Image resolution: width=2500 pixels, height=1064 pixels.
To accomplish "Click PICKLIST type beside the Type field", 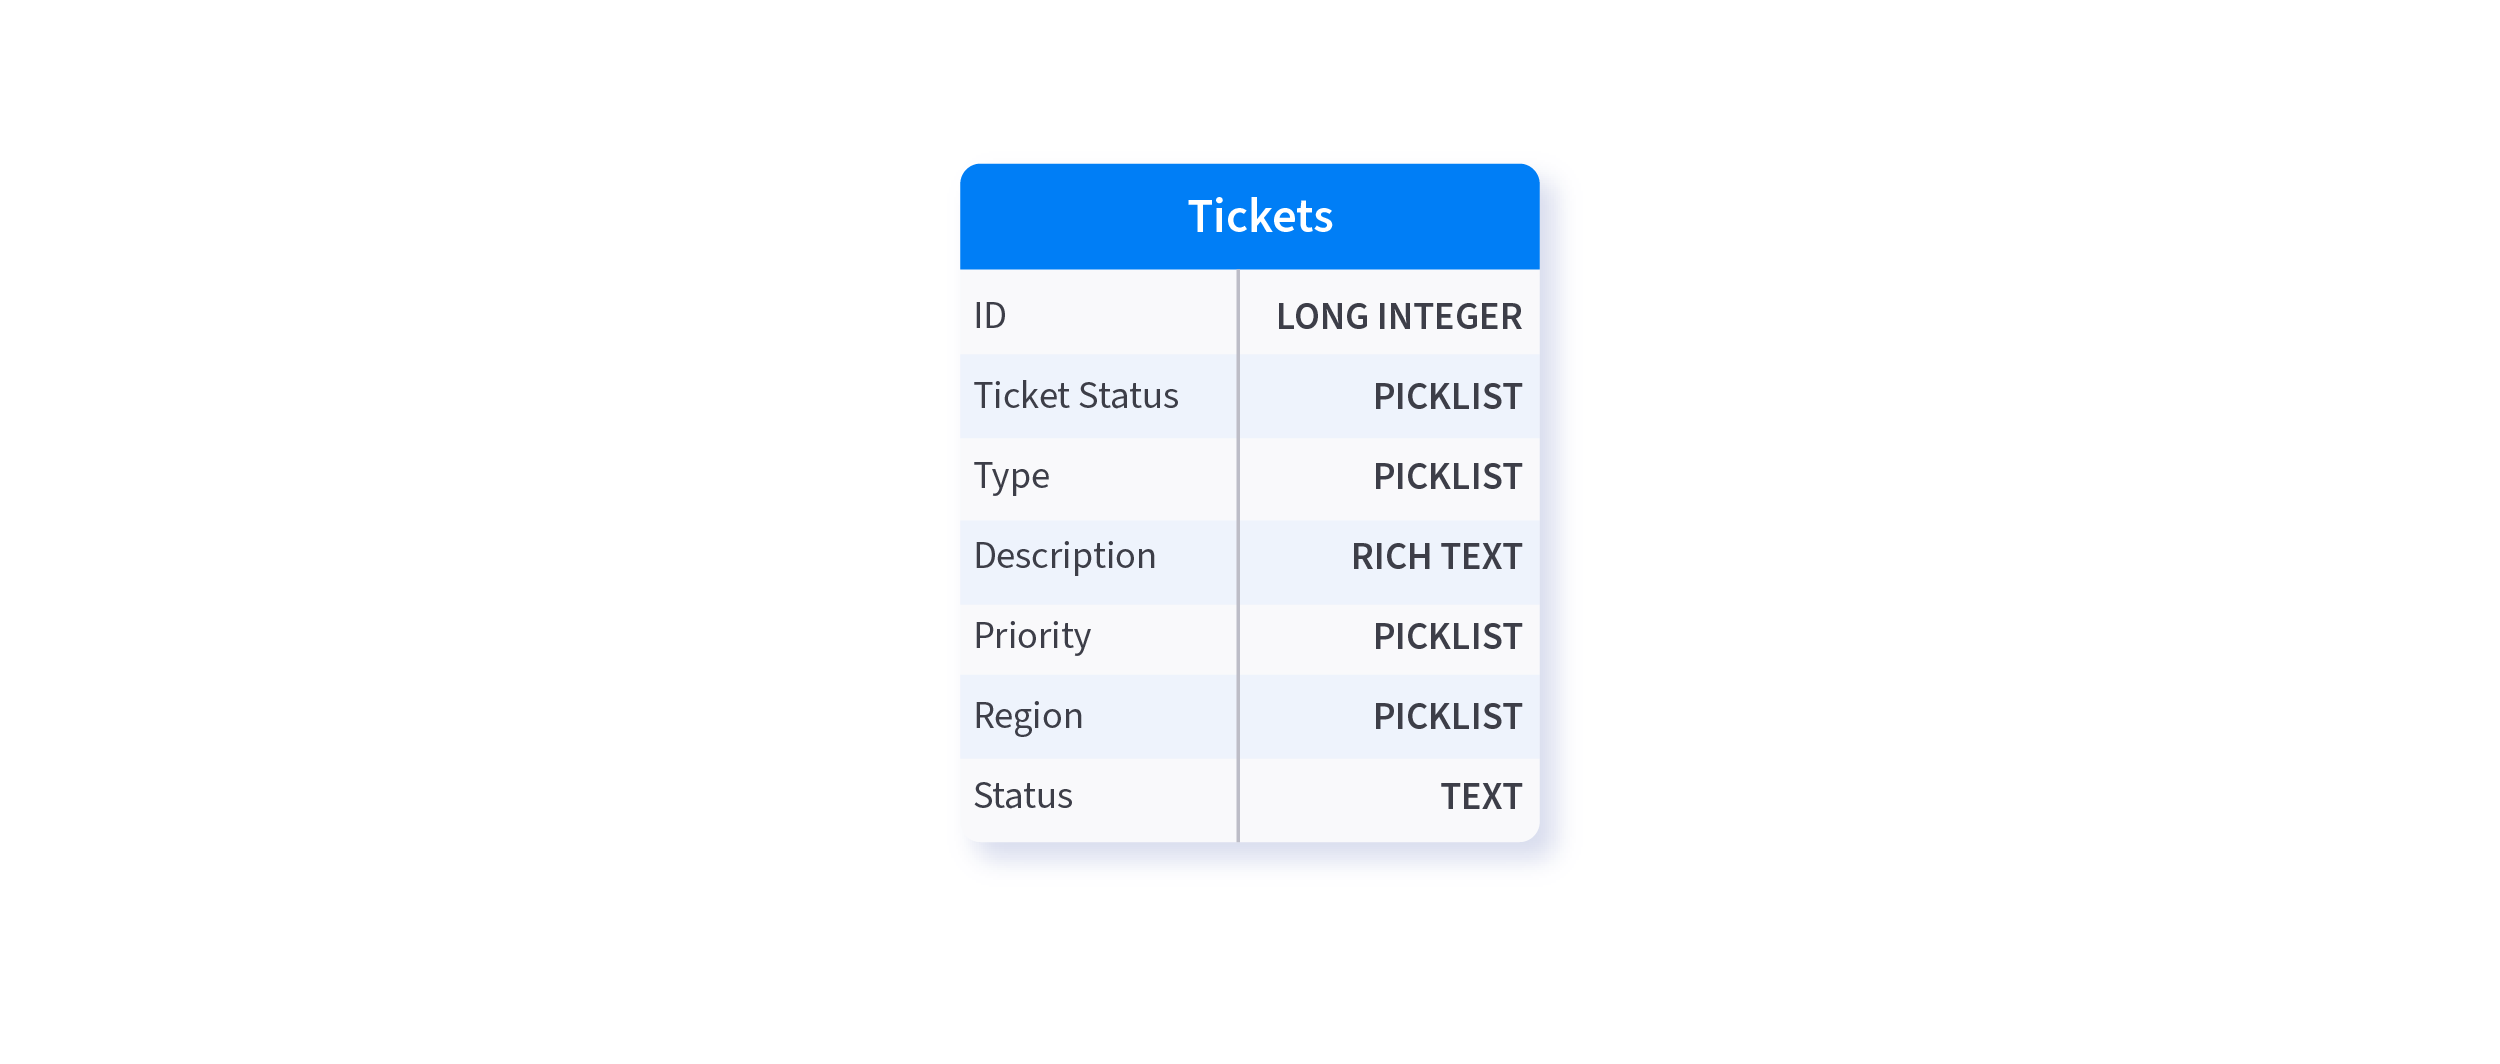I will (x=1447, y=477).
